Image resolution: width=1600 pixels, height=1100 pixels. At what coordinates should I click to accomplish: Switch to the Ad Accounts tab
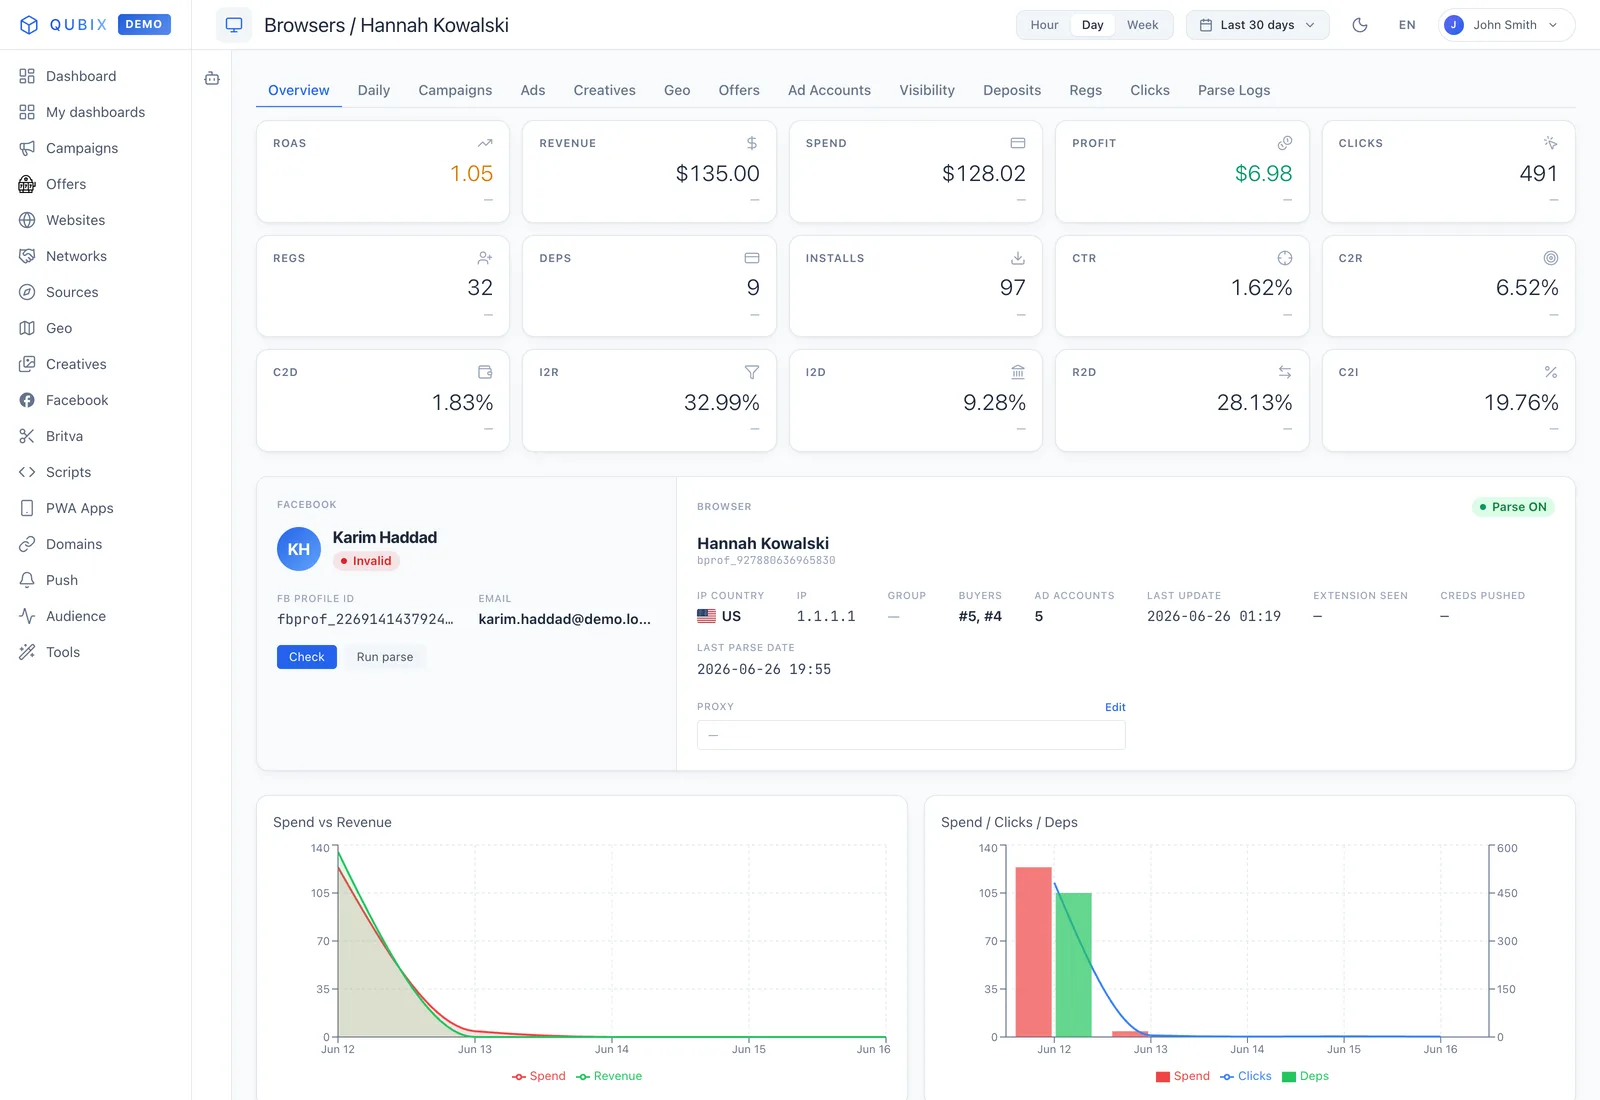[x=829, y=90]
